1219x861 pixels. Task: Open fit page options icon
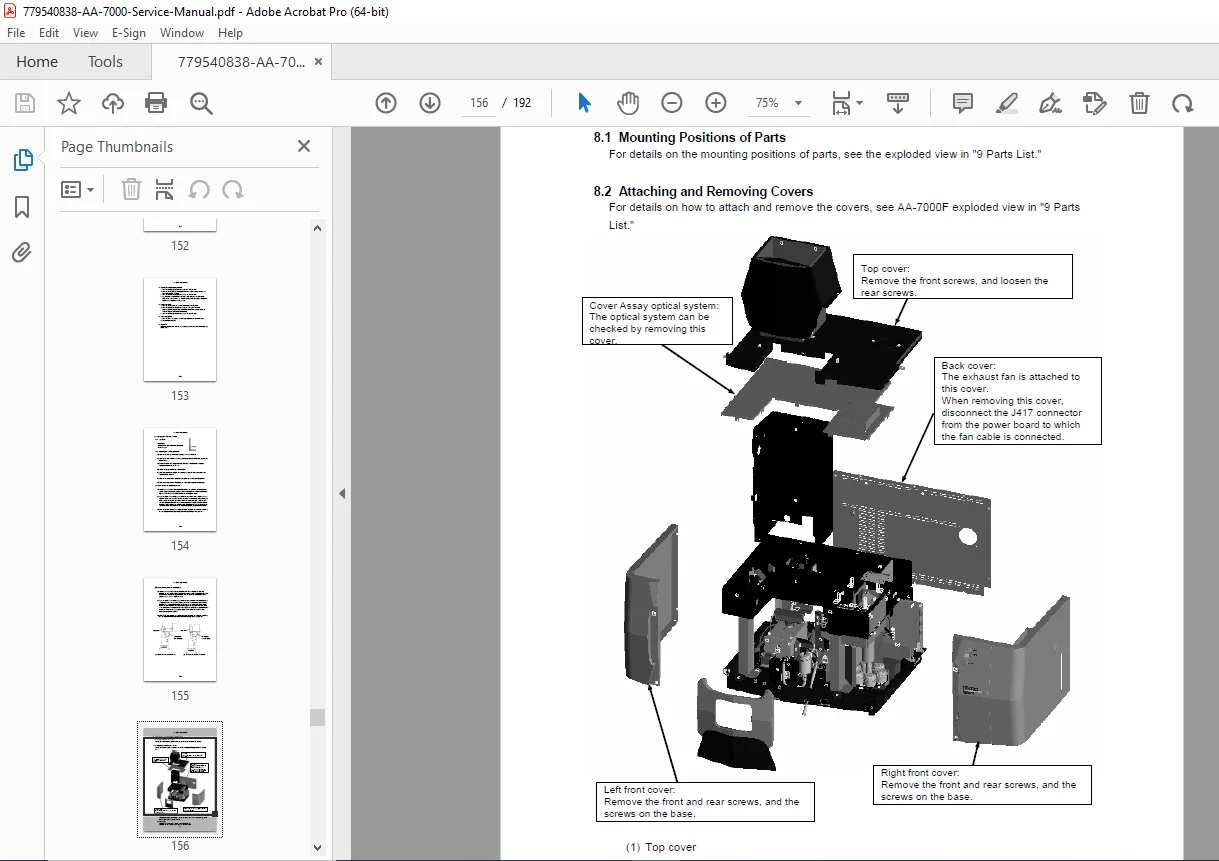(841, 103)
